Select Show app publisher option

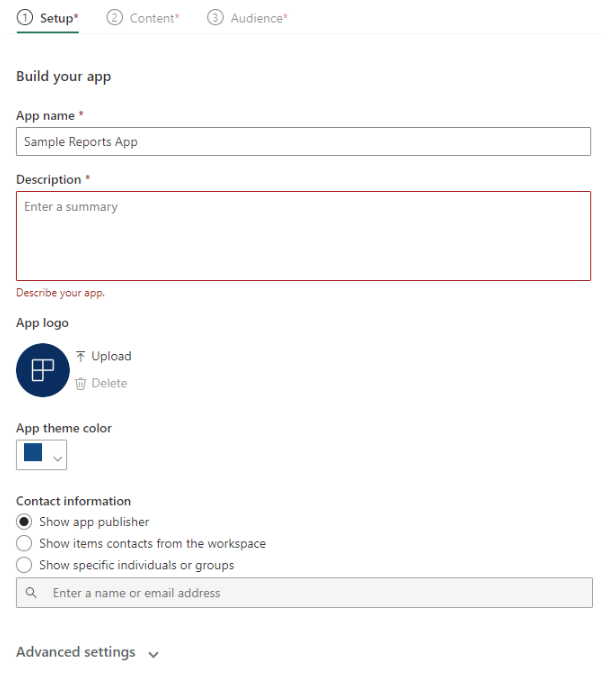pos(25,522)
